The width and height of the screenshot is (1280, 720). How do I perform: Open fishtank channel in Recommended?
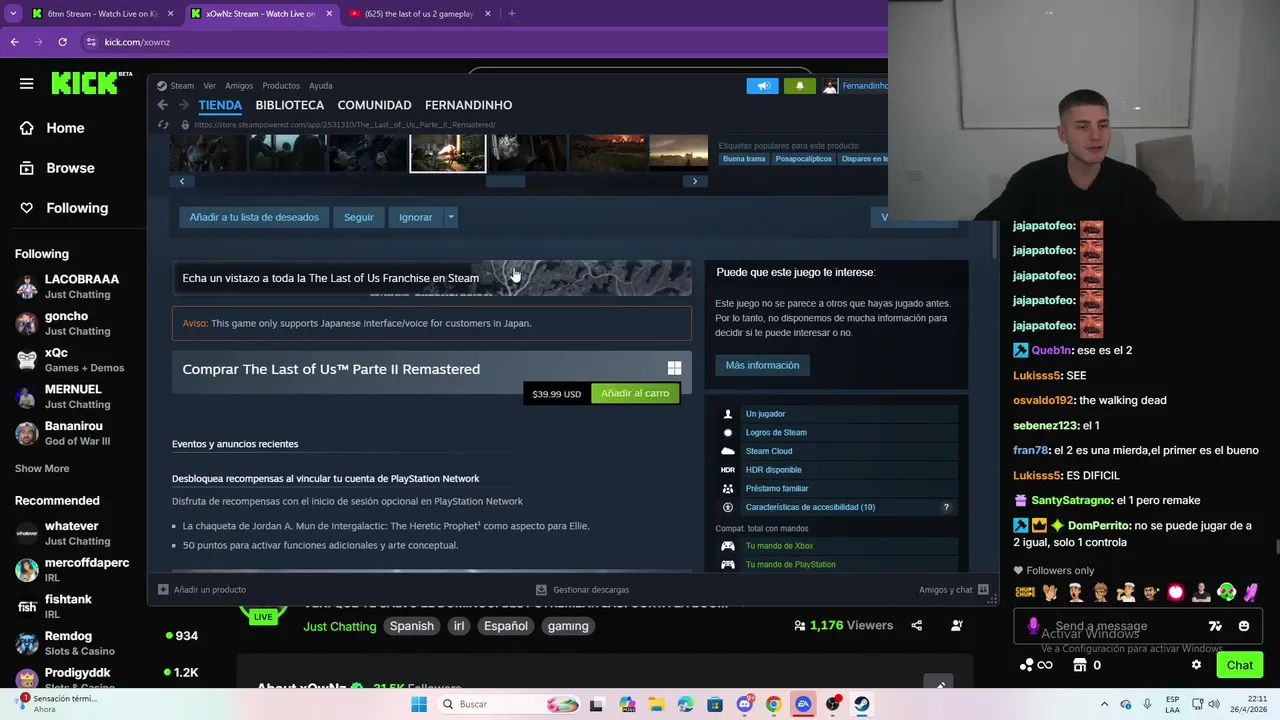tap(73, 606)
